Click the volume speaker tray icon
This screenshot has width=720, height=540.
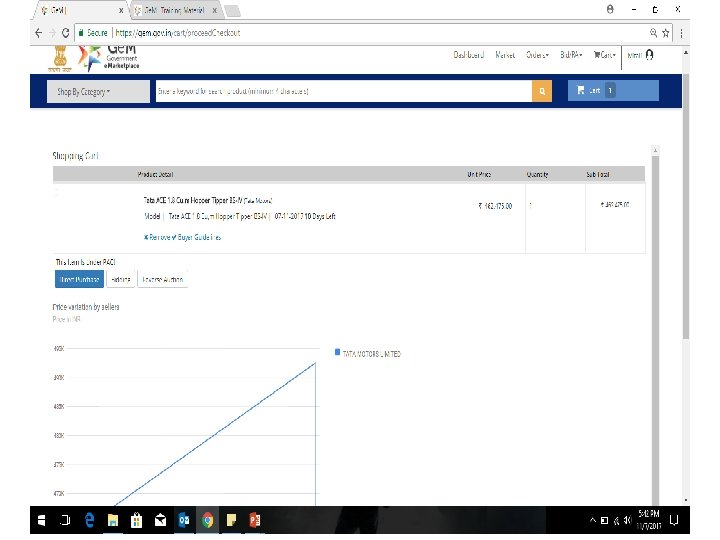pos(627,520)
